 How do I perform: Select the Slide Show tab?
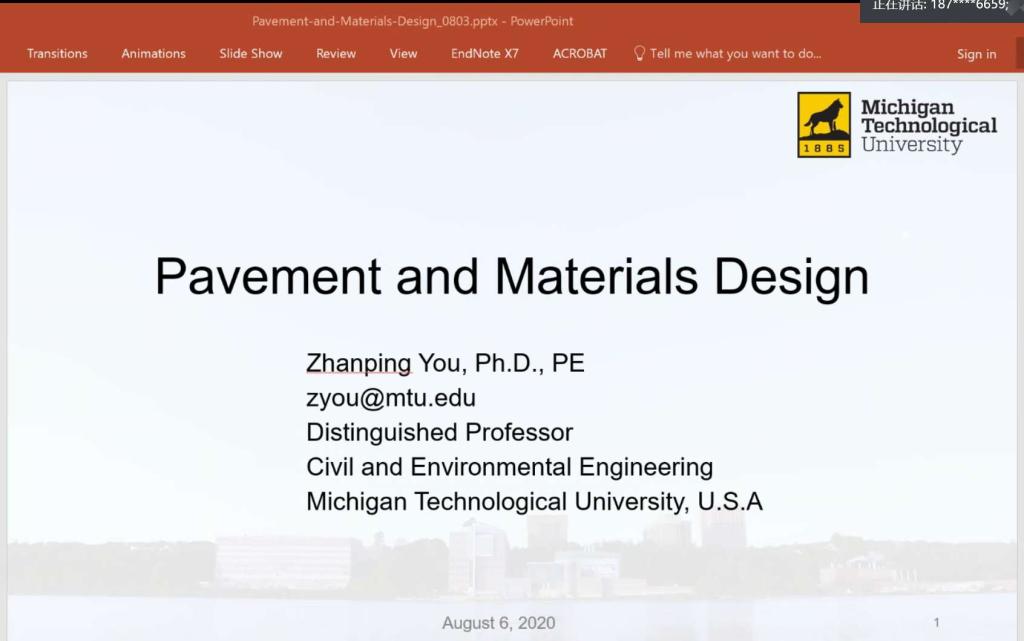(251, 54)
